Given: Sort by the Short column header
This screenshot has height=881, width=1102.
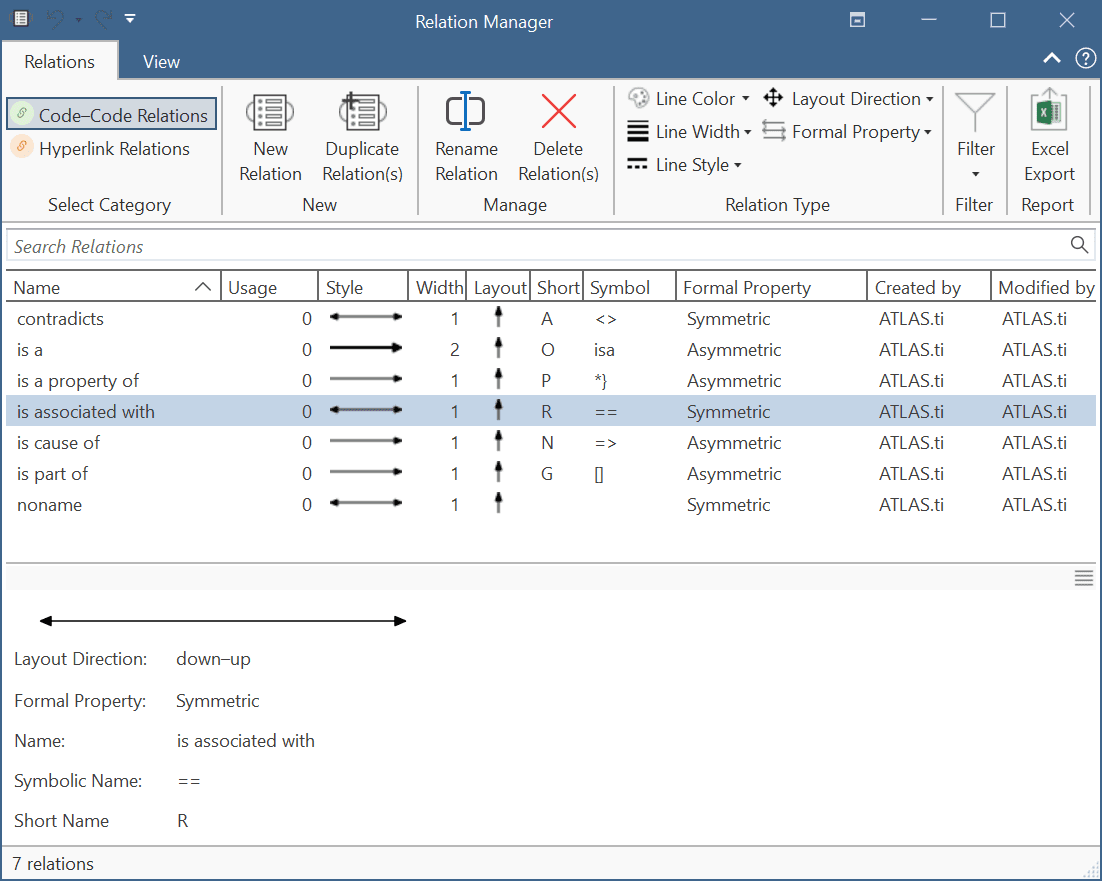Looking at the screenshot, I should pos(557,287).
